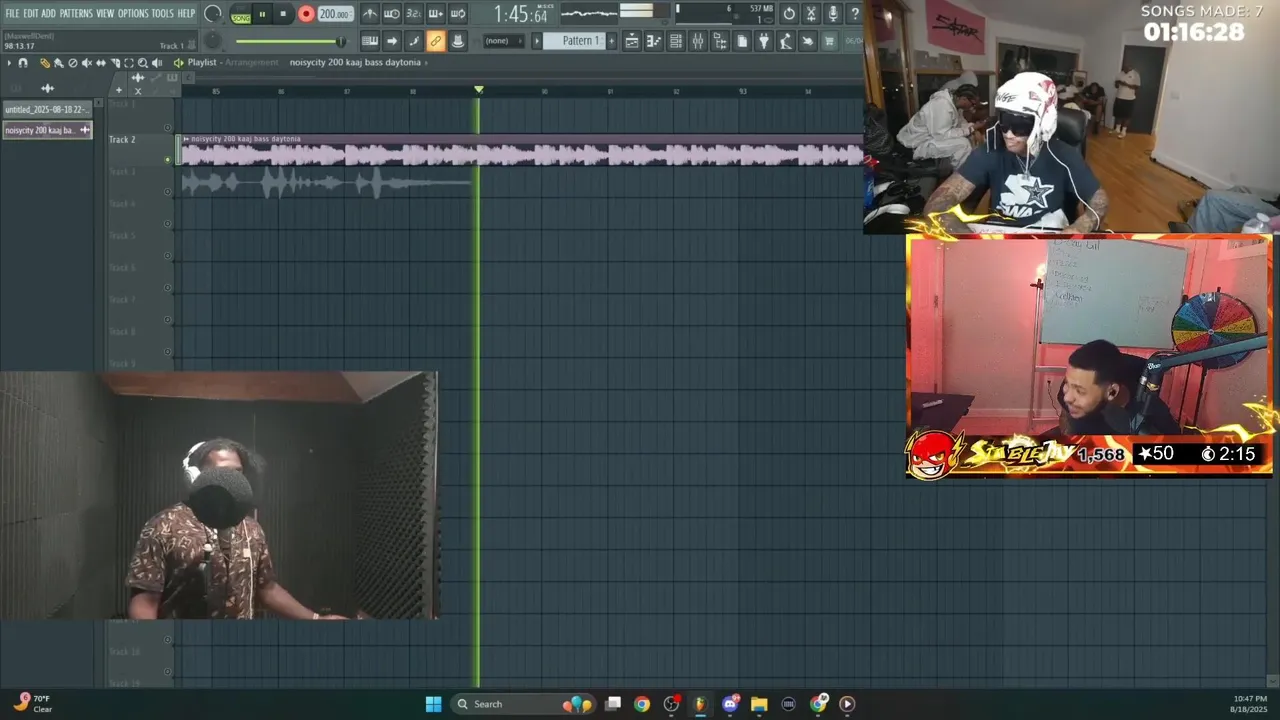
Task: Open the noisycity audio clip menu arrow
Action: pyautogui.click(x=186, y=139)
